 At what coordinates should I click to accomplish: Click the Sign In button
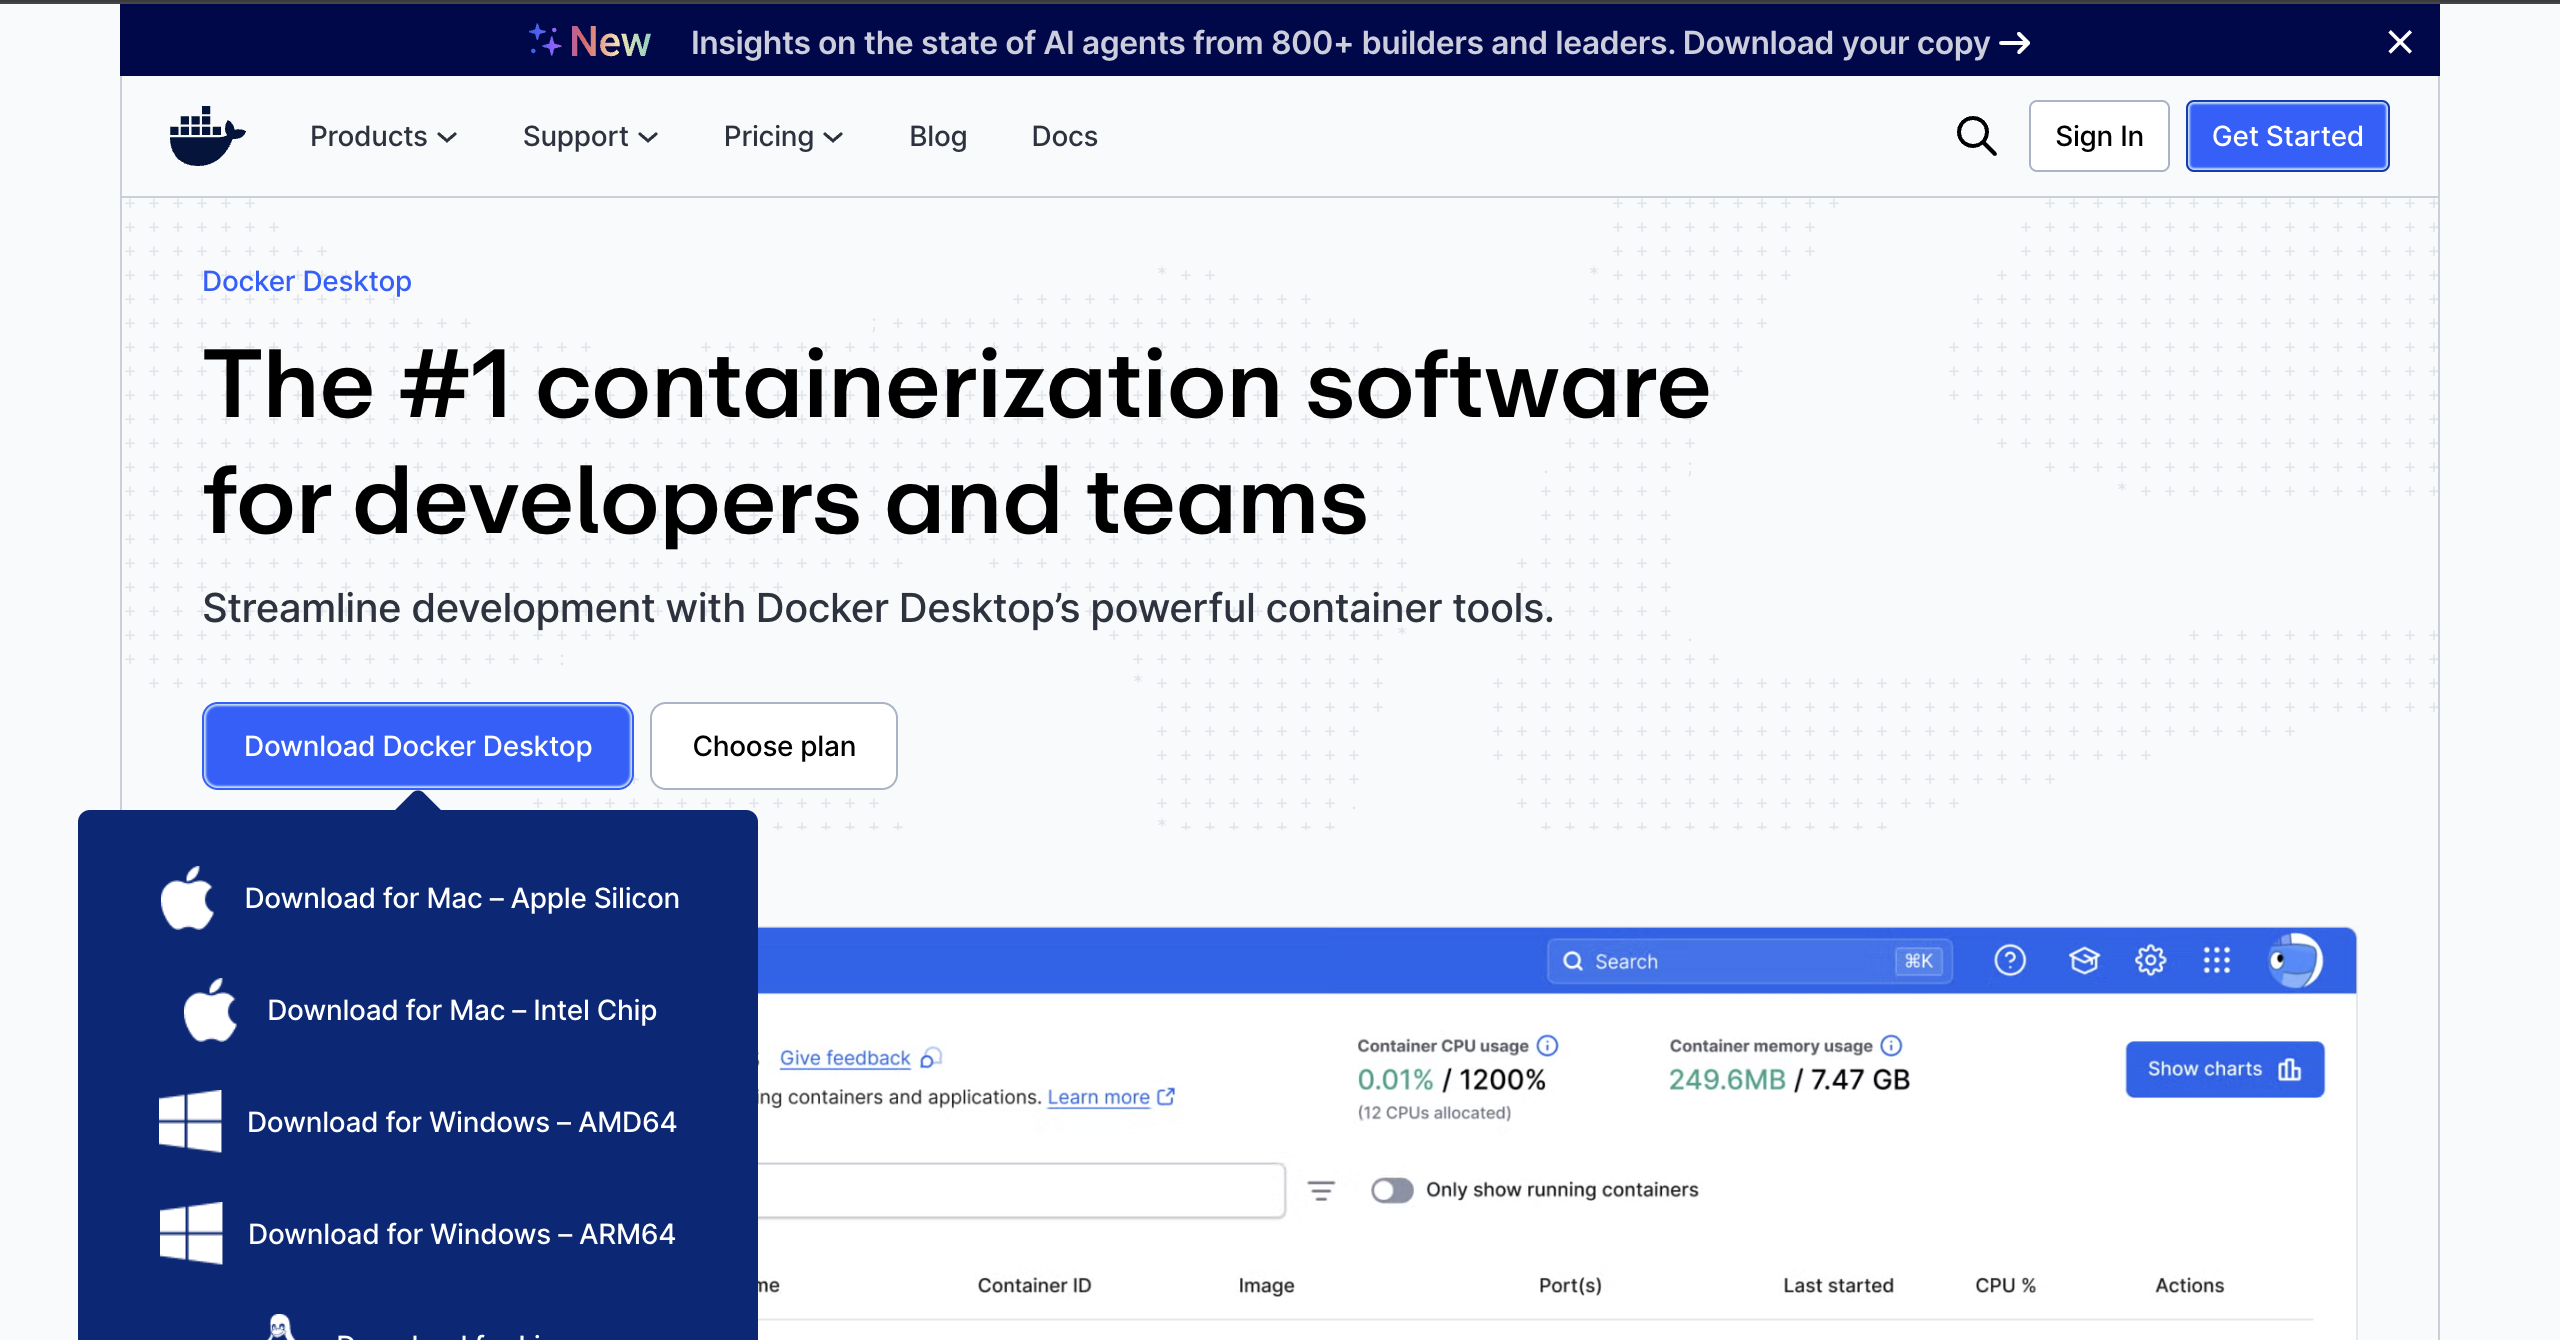click(2099, 136)
